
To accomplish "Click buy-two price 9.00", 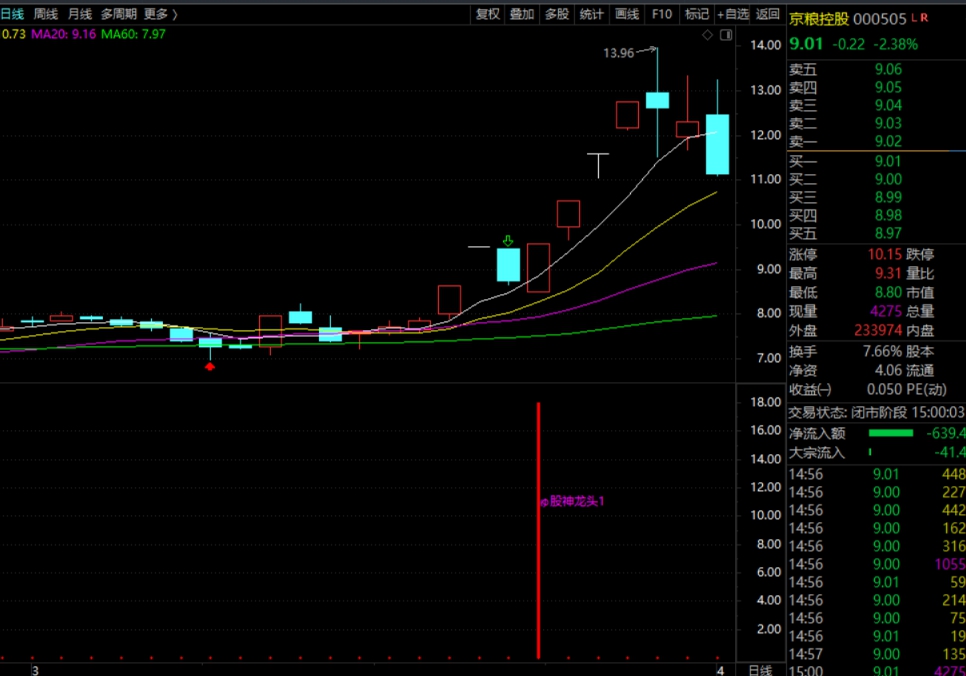I will [888, 179].
